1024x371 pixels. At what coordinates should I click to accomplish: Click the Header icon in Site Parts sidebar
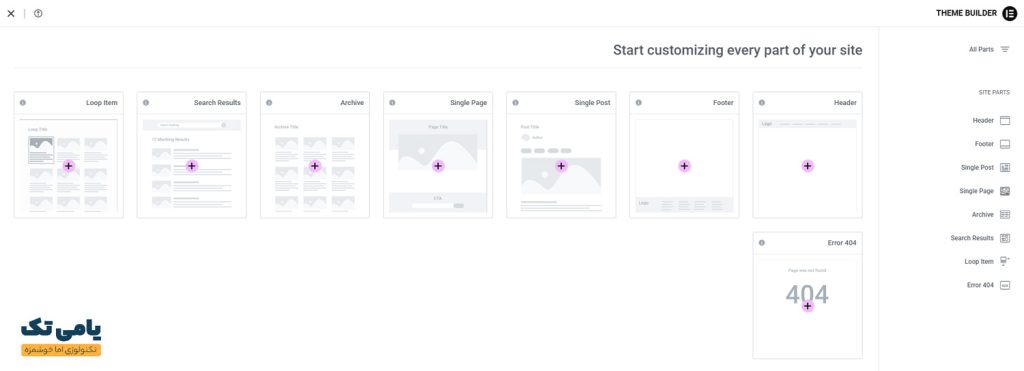[1005, 121]
